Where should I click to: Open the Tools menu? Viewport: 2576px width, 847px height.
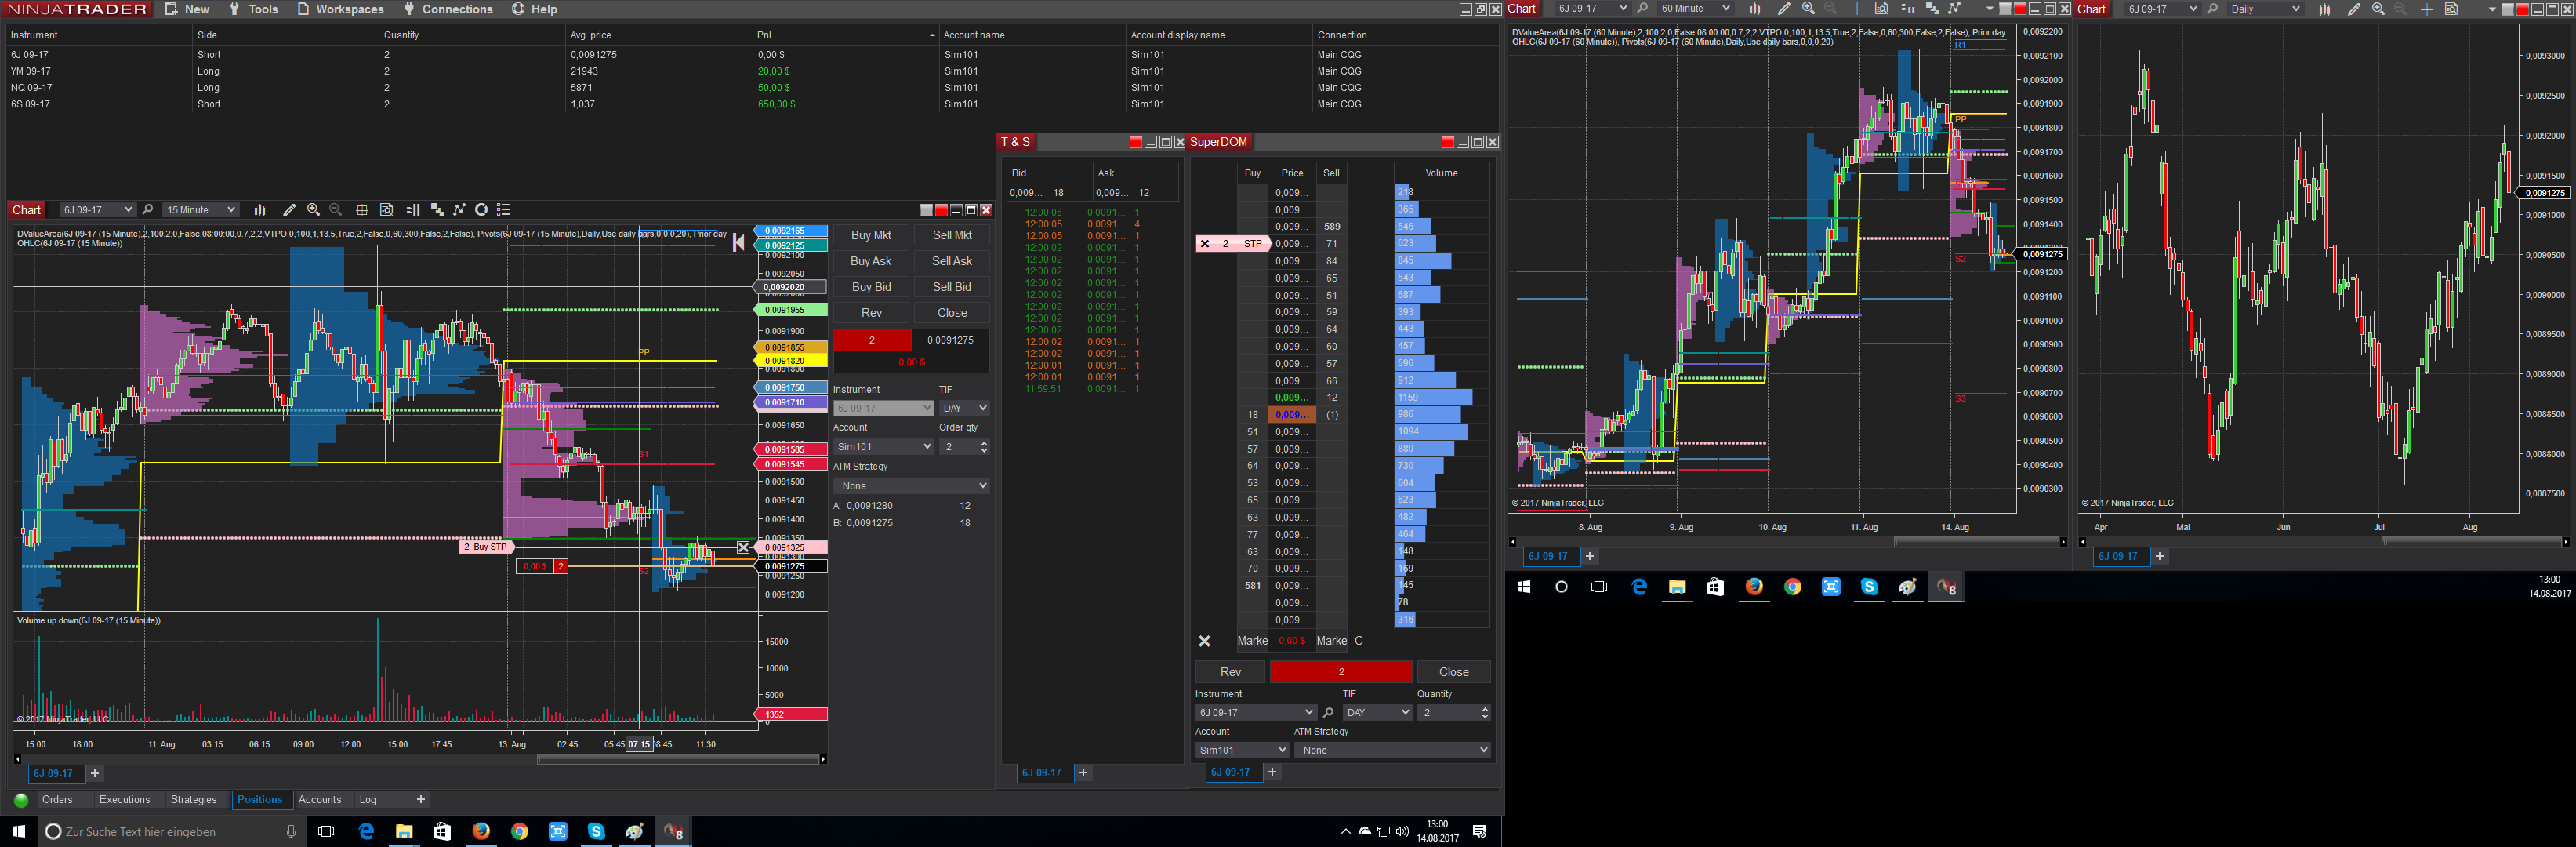(x=253, y=9)
